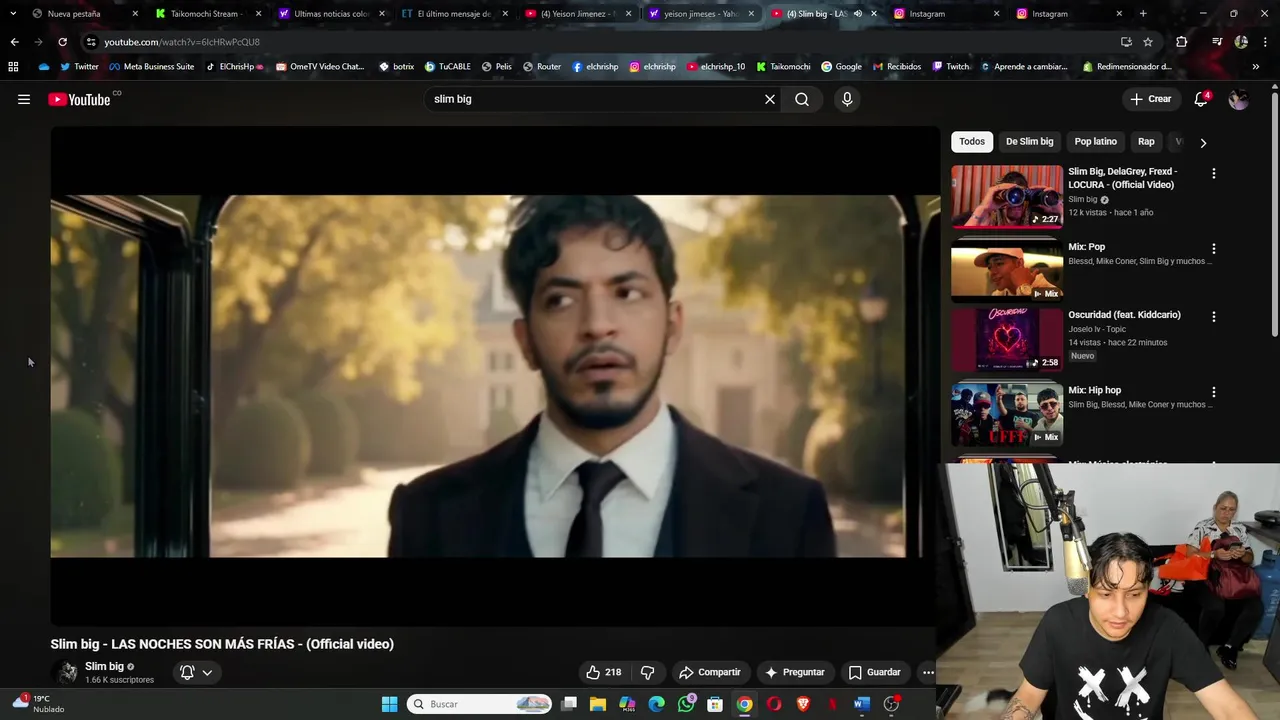Open File Explorer from the taskbar
This screenshot has height=720, width=1280.
click(597, 704)
